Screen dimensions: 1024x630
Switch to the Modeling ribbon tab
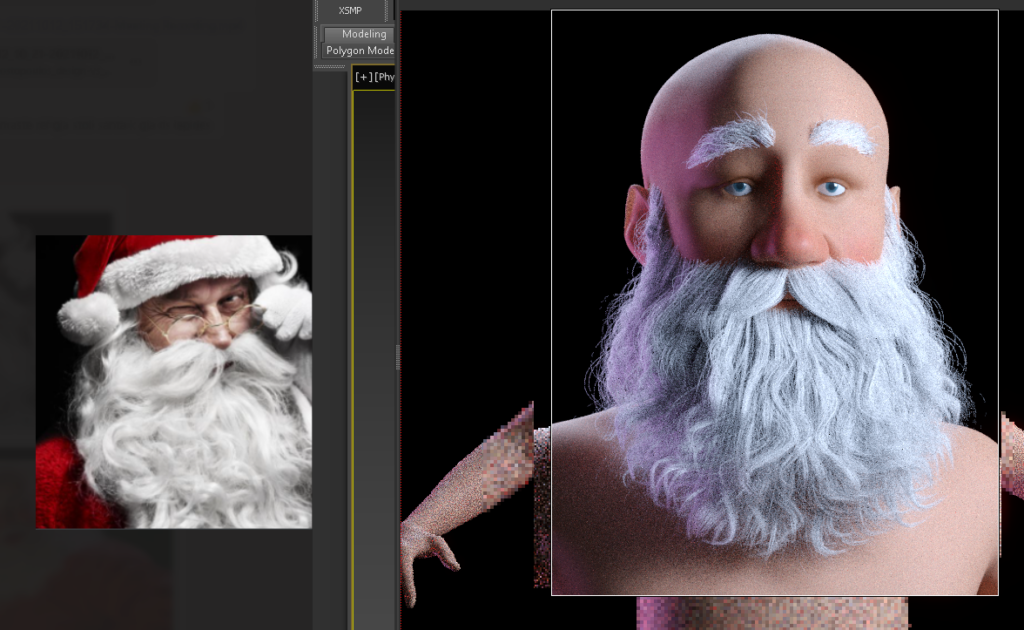[363, 34]
